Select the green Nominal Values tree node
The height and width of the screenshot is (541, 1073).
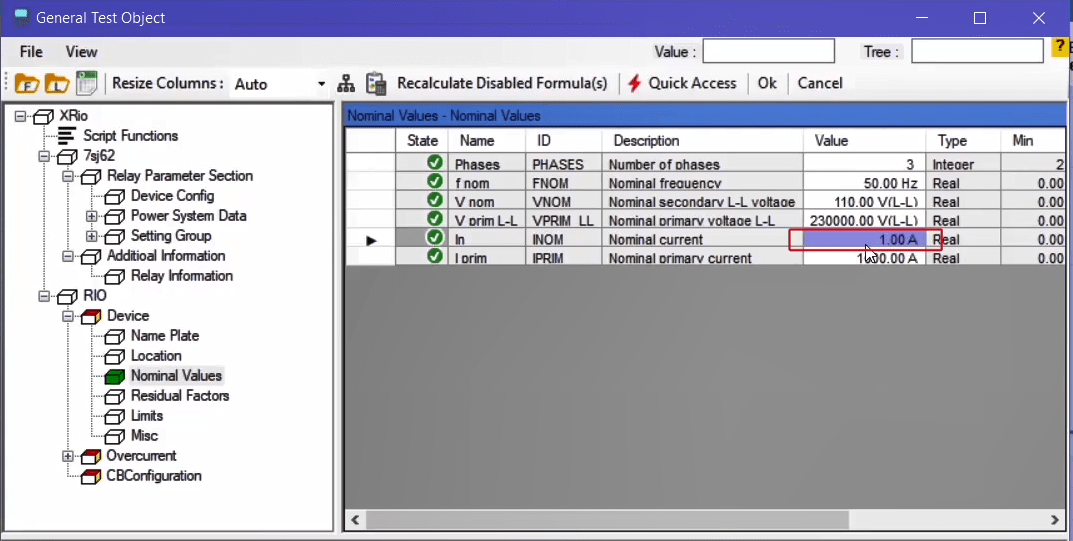[x=114, y=376]
